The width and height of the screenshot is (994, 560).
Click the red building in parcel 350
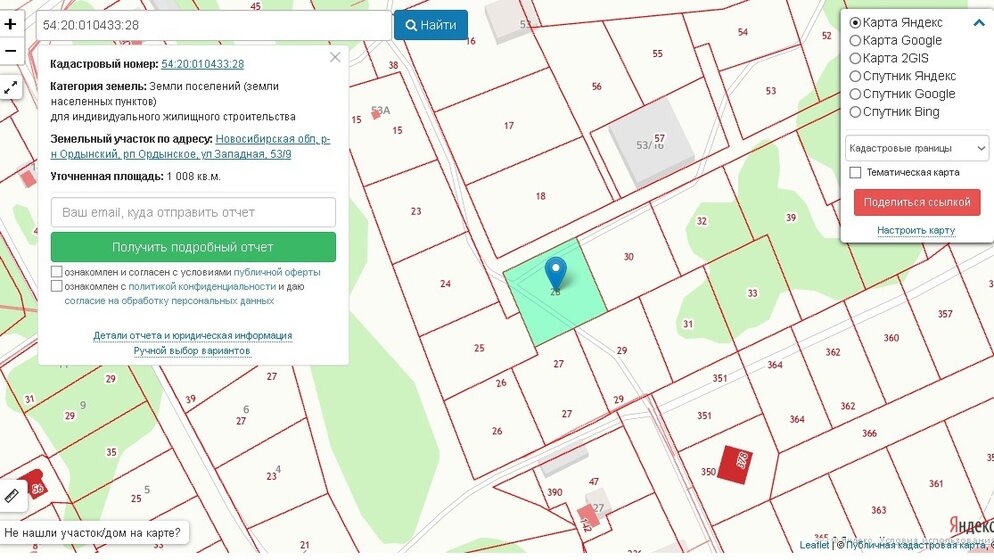coord(735,464)
